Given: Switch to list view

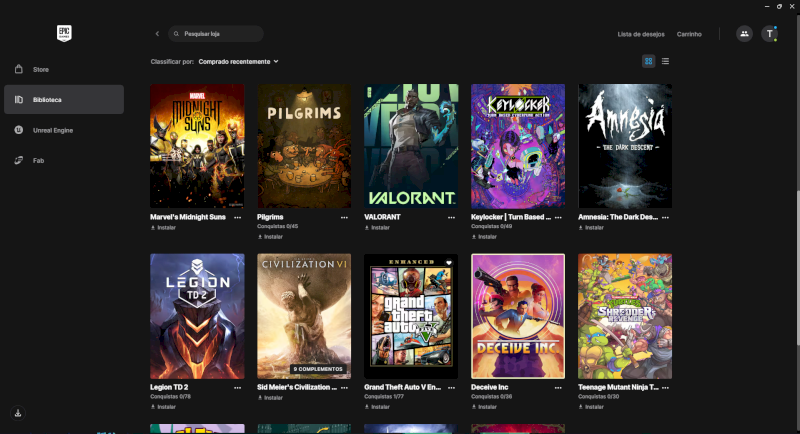Looking at the screenshot, I should pyautogui.click(x=665, y=61).
